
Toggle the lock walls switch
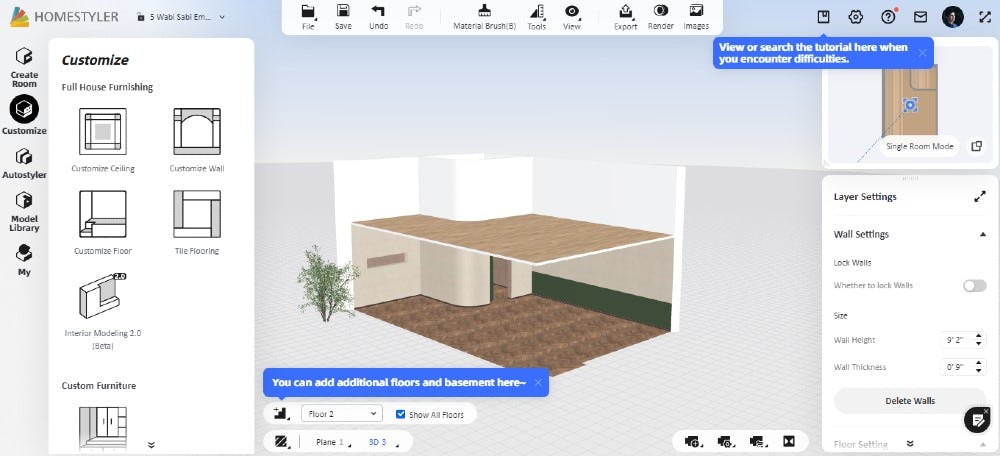974,286
